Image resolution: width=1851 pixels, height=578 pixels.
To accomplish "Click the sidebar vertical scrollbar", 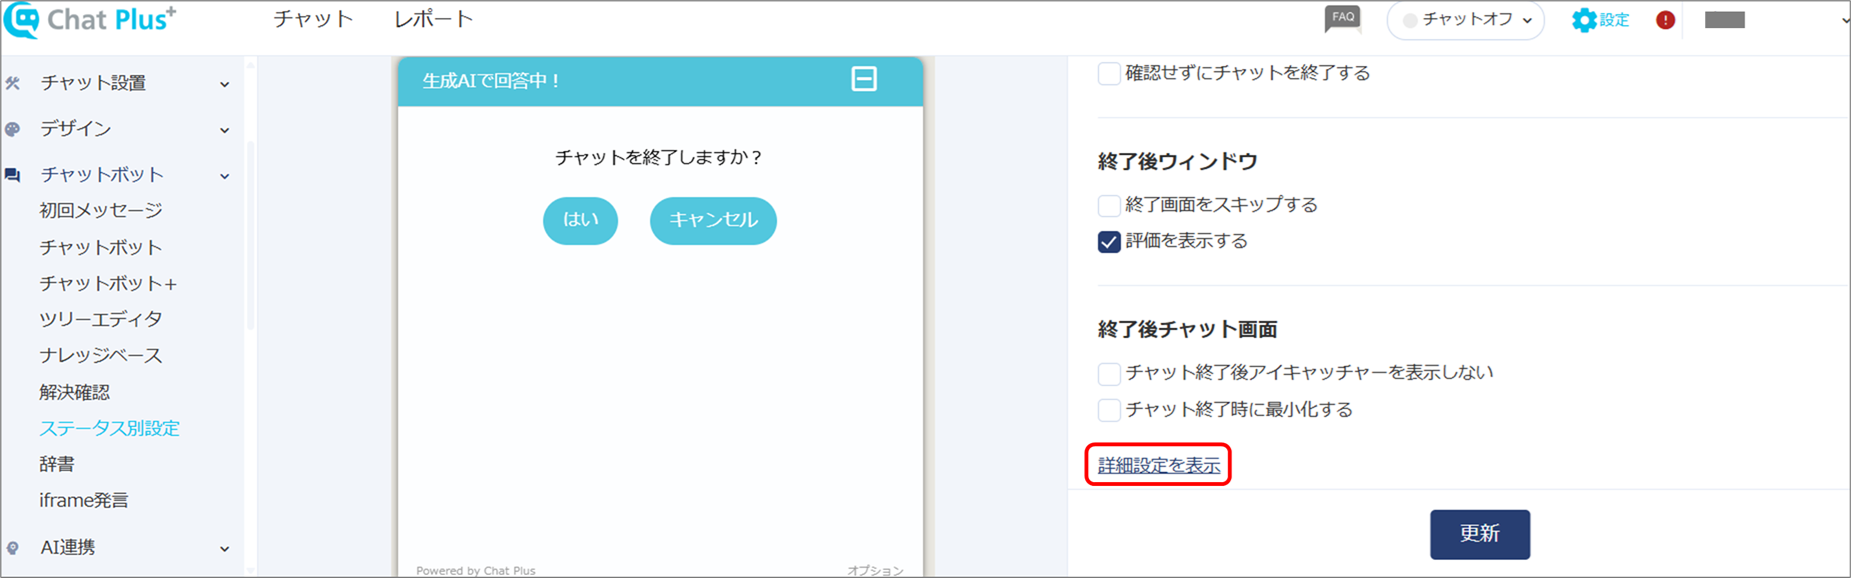I will point(250,235).
